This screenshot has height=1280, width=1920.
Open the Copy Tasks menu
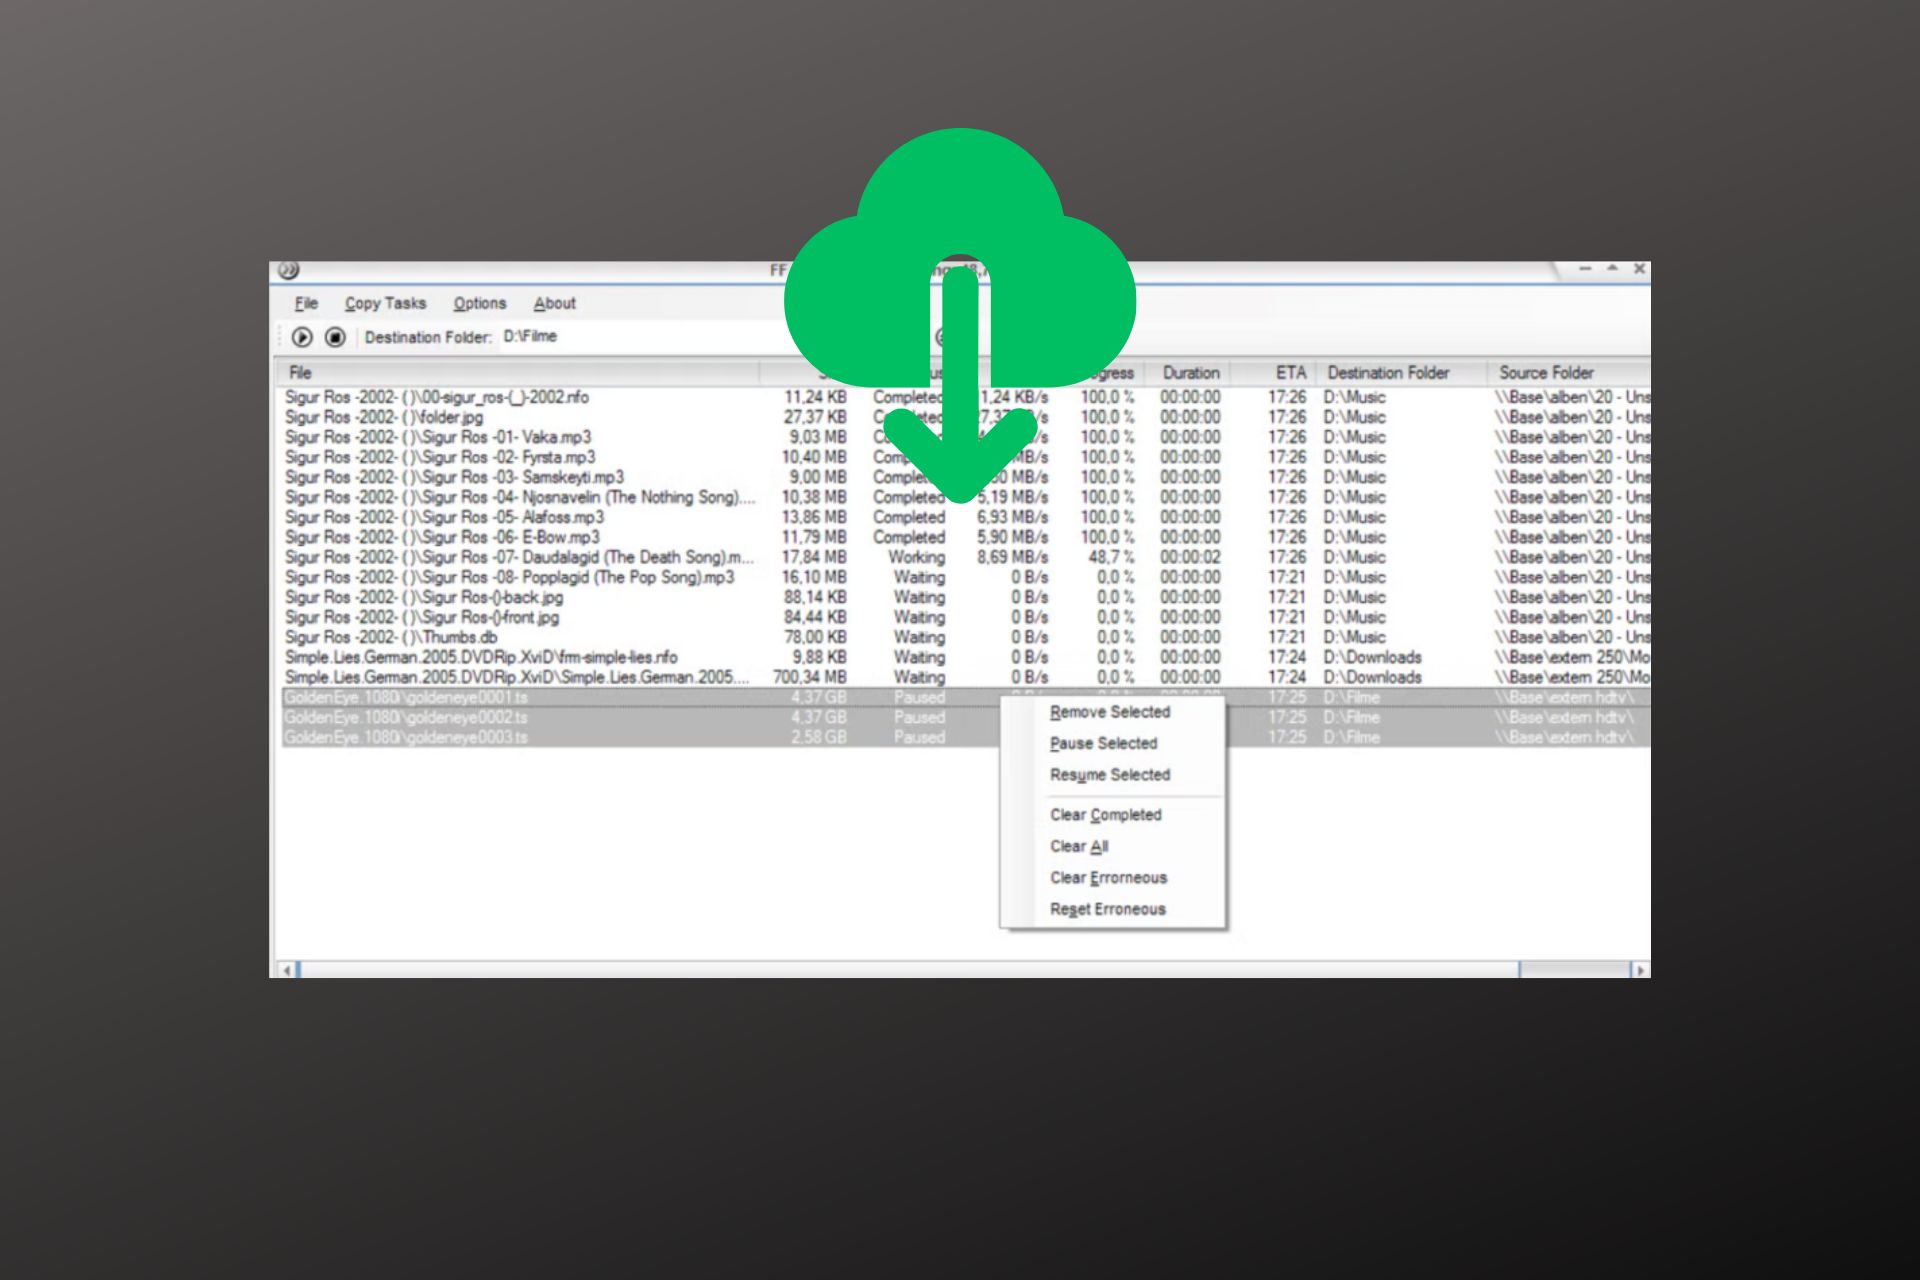click(x=386, y=303)
